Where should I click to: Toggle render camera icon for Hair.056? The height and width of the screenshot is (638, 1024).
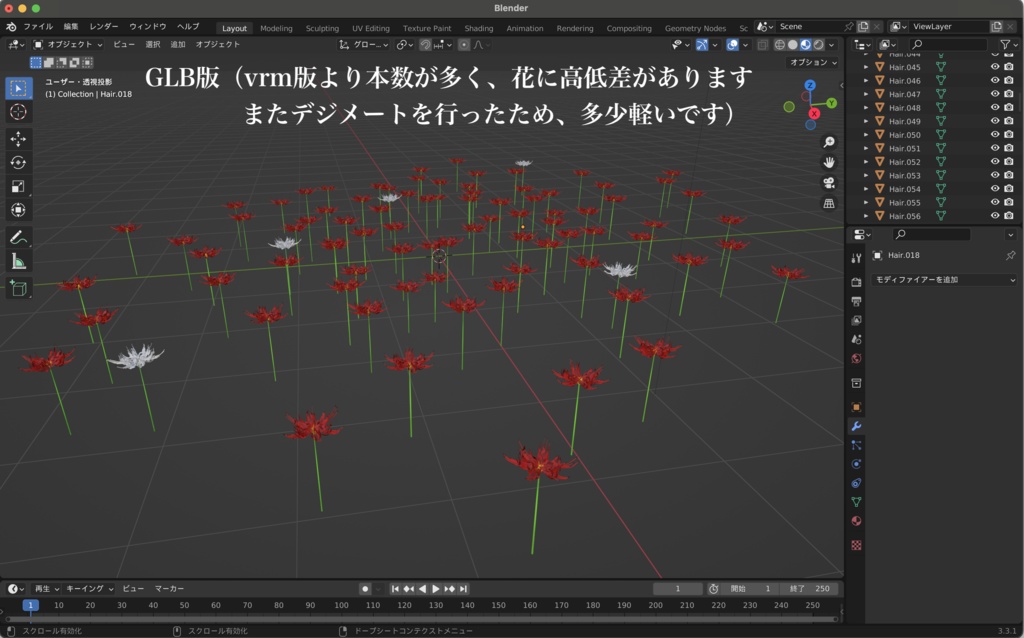1009,215
